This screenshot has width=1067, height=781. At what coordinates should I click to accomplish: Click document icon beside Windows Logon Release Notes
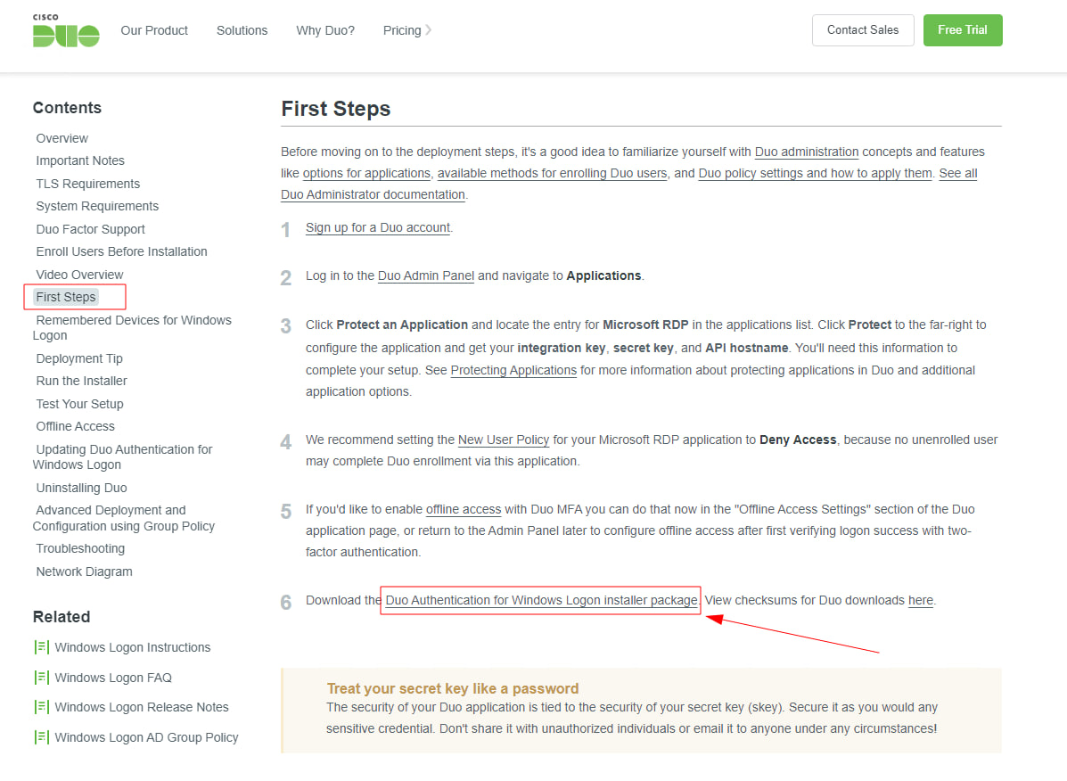[42, 707]
